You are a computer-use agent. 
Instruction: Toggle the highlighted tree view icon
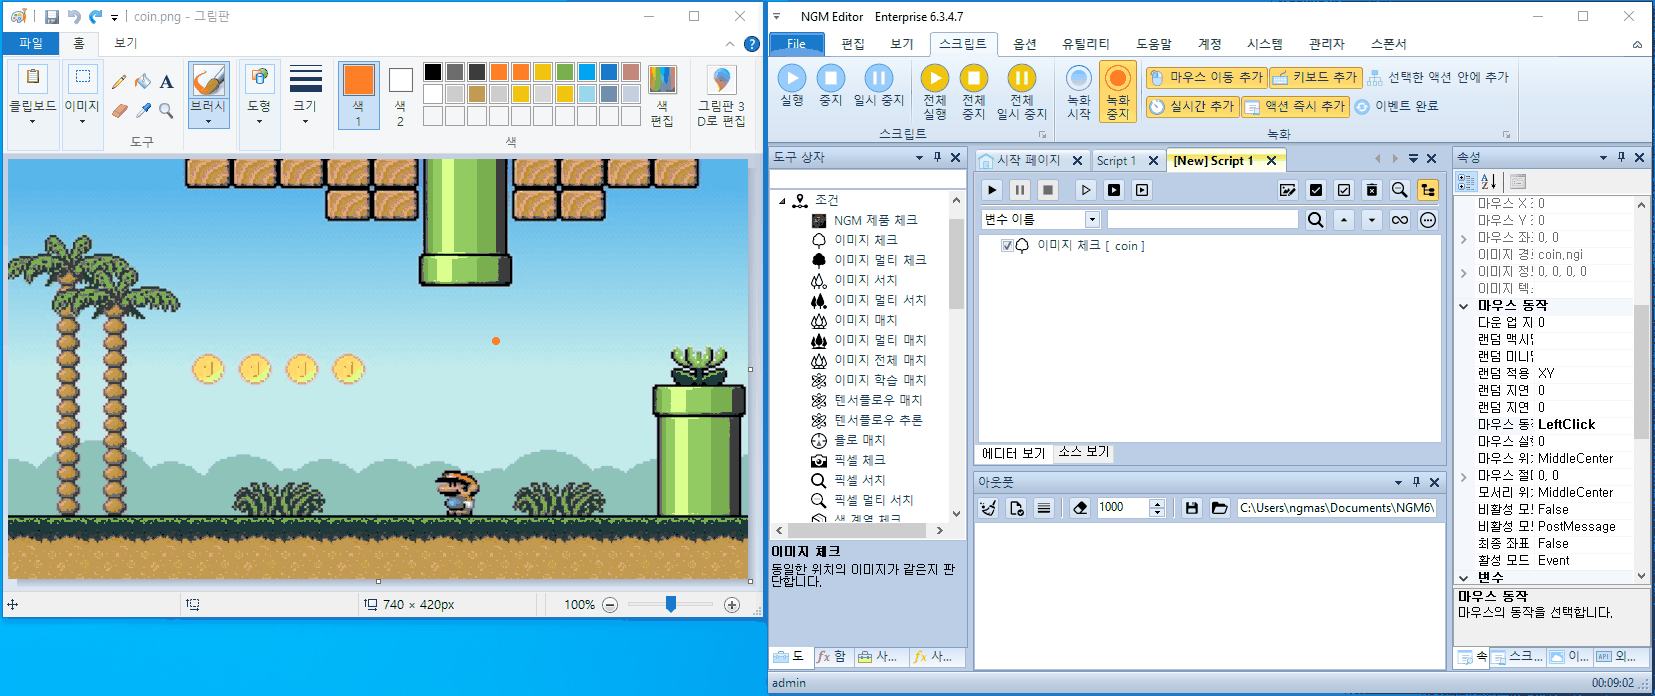pyautogui.click(x=1428, y=190)
